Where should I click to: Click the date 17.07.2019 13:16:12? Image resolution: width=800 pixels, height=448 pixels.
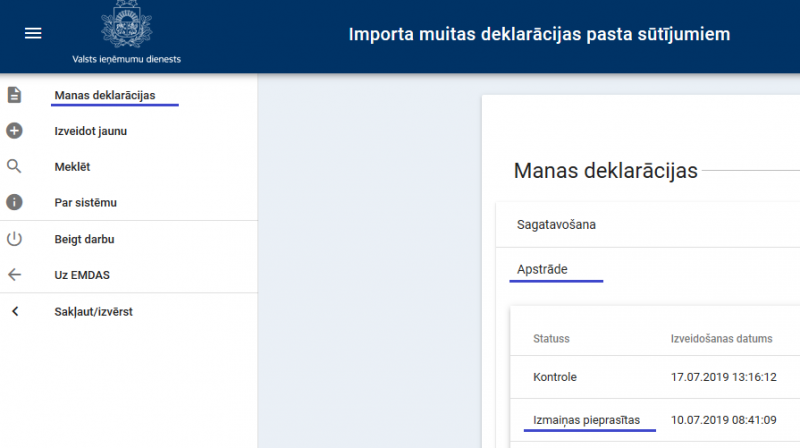click(723, 377)
